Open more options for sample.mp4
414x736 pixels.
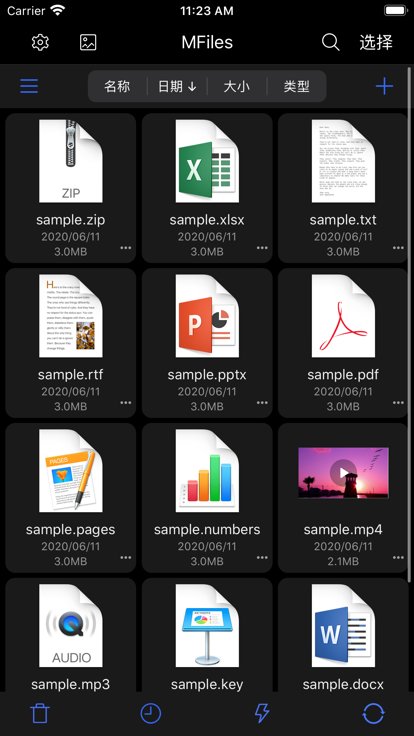pos(399,558)
